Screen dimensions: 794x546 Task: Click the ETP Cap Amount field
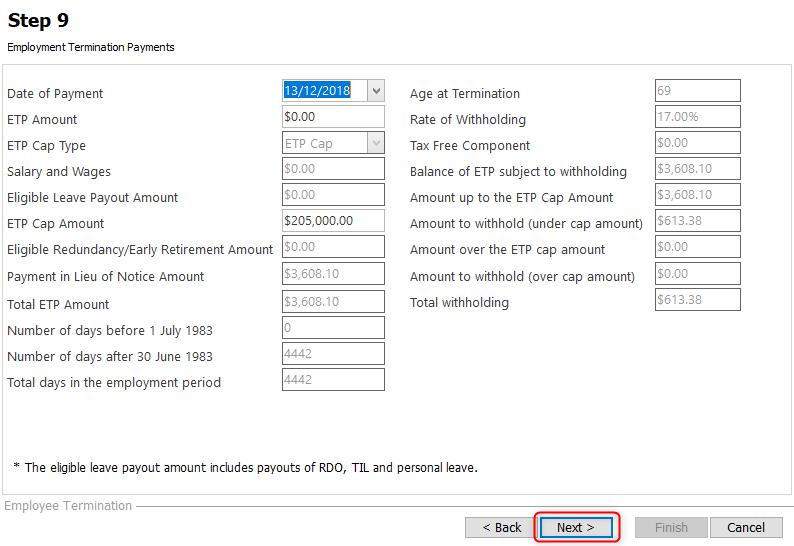coord(333,221)
